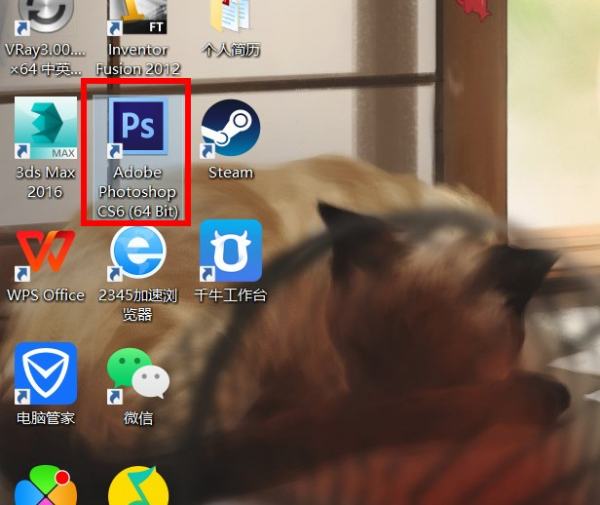Select the 电脑管家 shield icon
600x505 pixels.
click(x=46, y=373)
